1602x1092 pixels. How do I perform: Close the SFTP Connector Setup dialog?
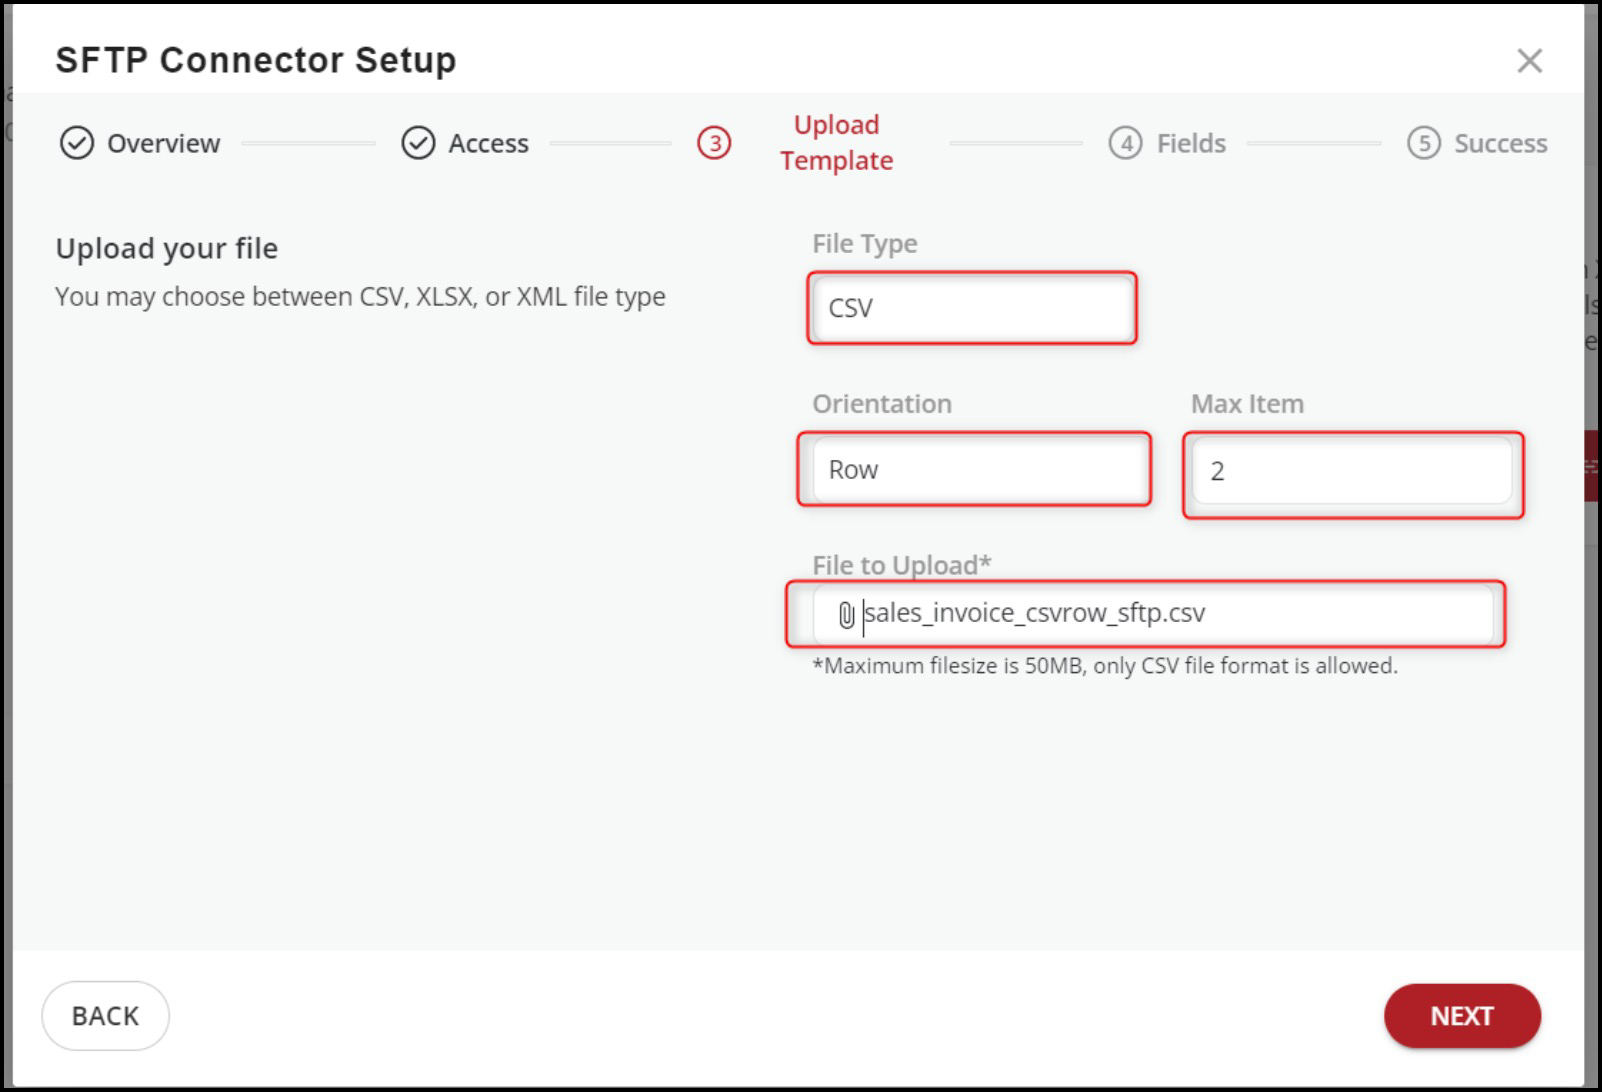click(x=1529, y=61)
